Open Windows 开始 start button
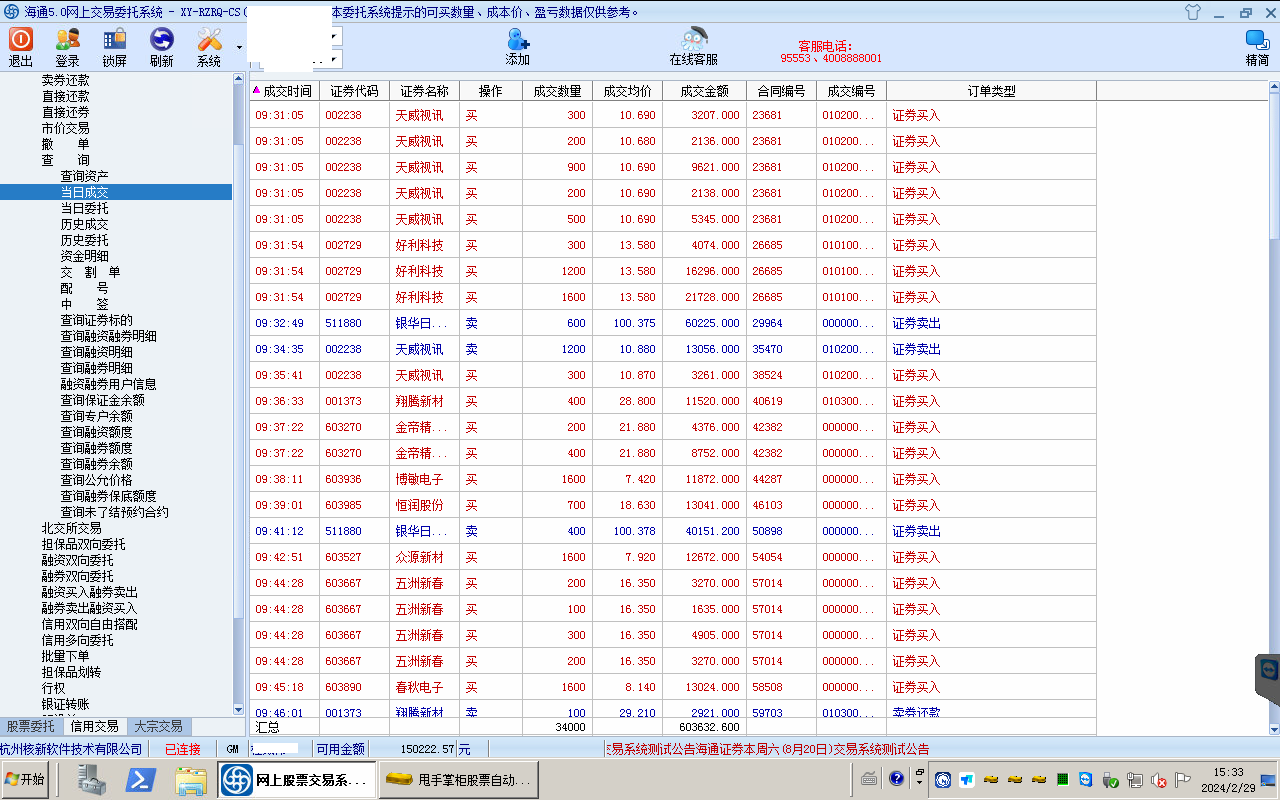Image resolution: width=1280 pixels, height=800 pixels. point(25,779)
